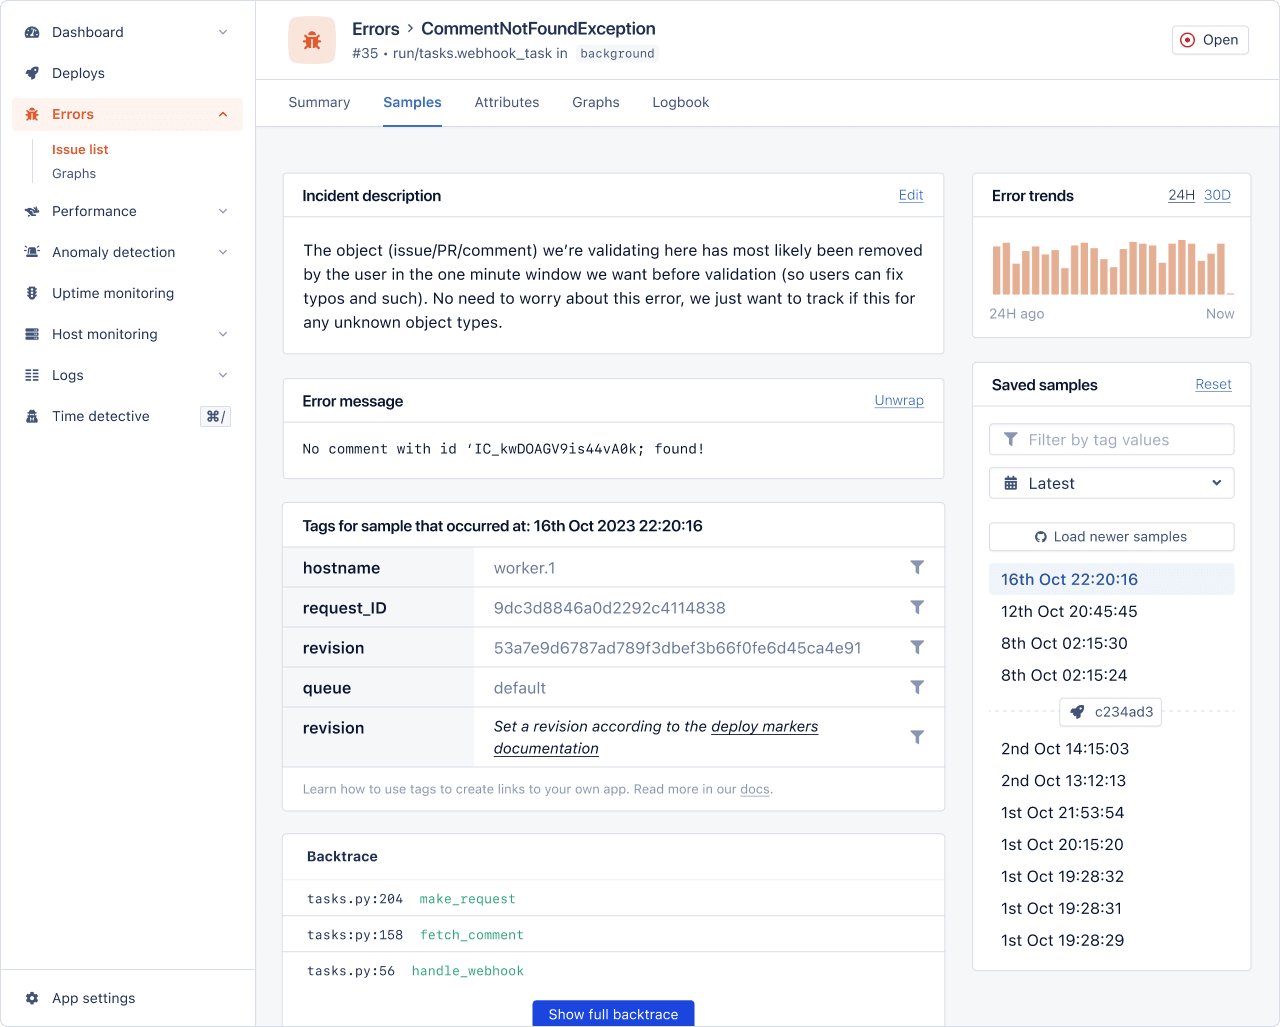Click the Deploys rocket icon

[32, 73]
